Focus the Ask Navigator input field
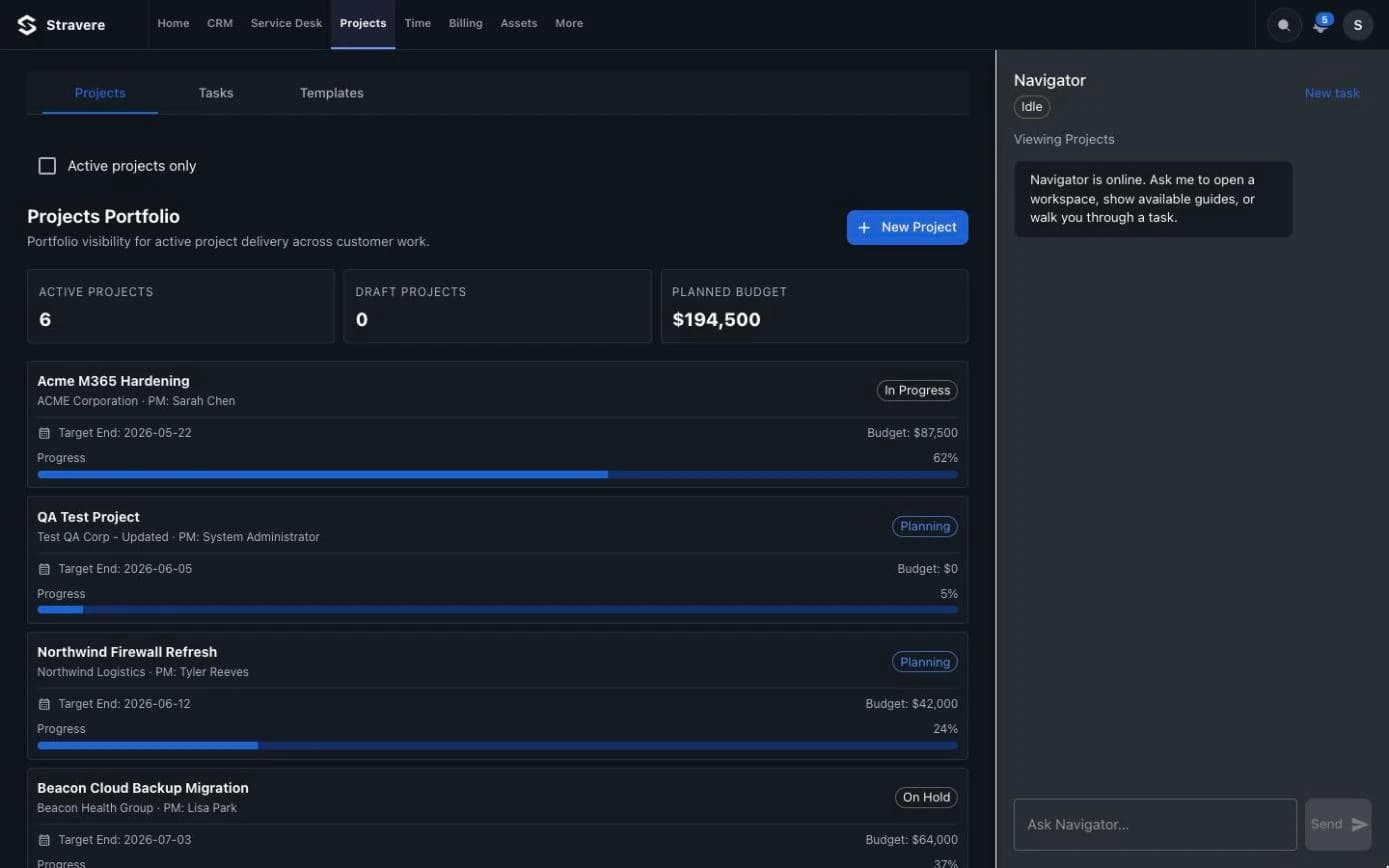Viewport: 1389px width, 868px height. (1155, 824)
